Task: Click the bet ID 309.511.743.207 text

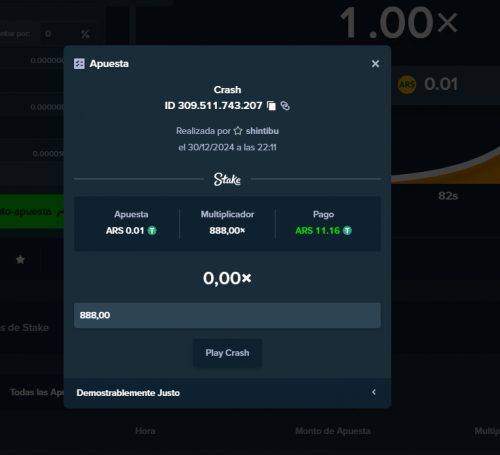Action: click(213, 106)
